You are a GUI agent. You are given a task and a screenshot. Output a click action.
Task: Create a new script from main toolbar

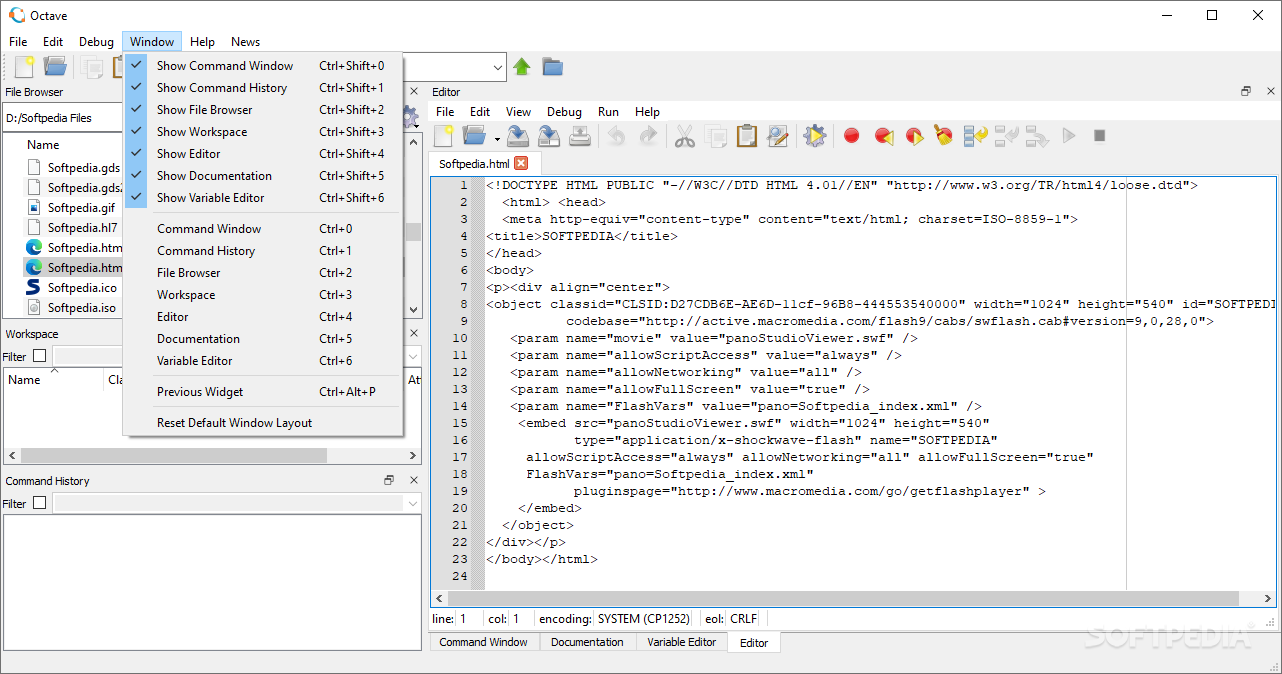tap(25, 67)
